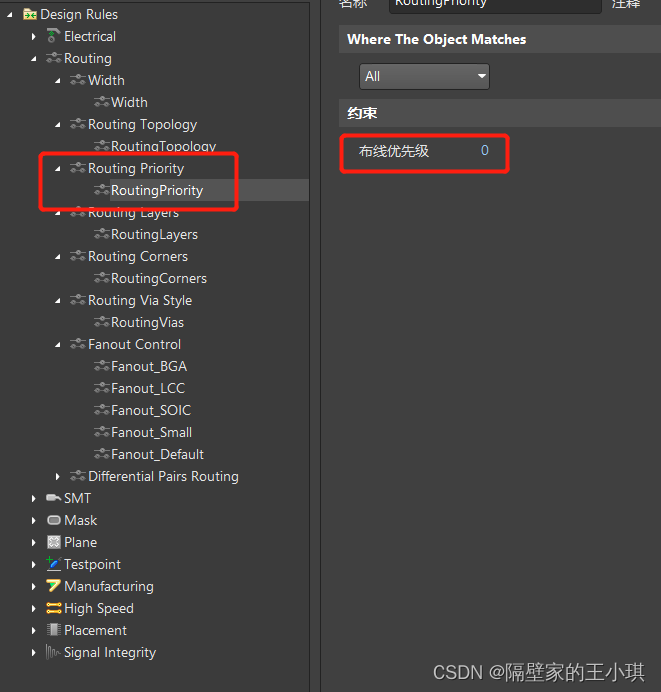Select the Fanout_BGA rule
661x692 pixels.
click(x=148, y=366)
